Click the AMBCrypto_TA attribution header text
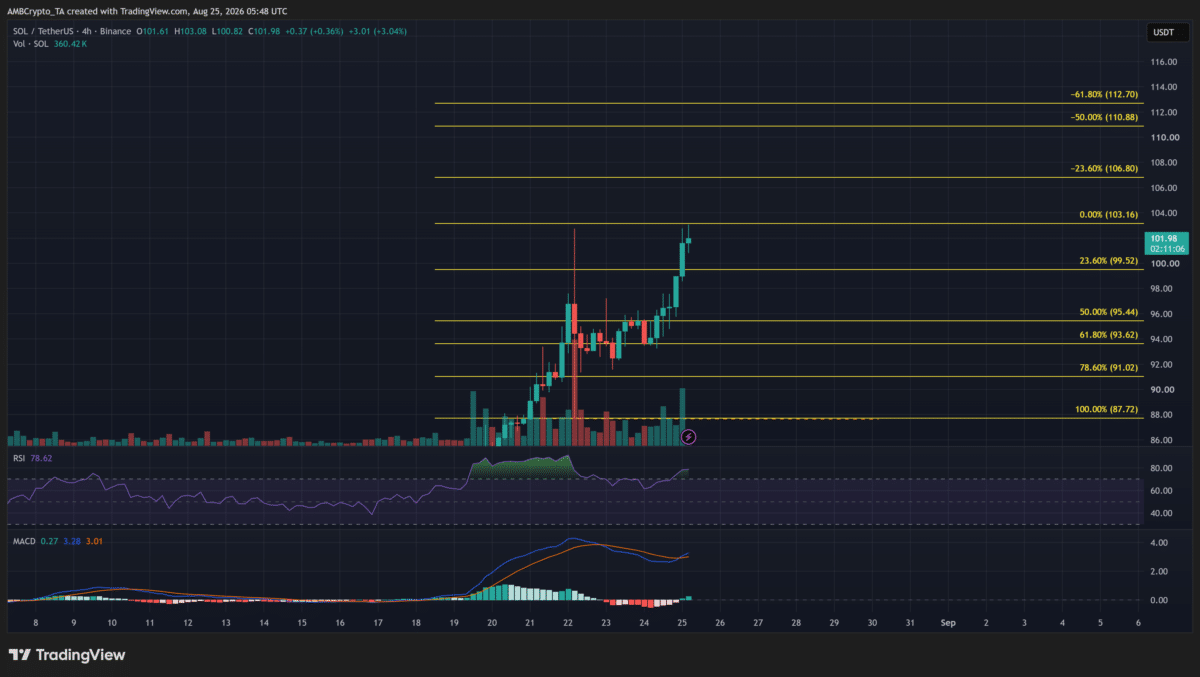The image size is (1200, 677). [x=38, y=11]
